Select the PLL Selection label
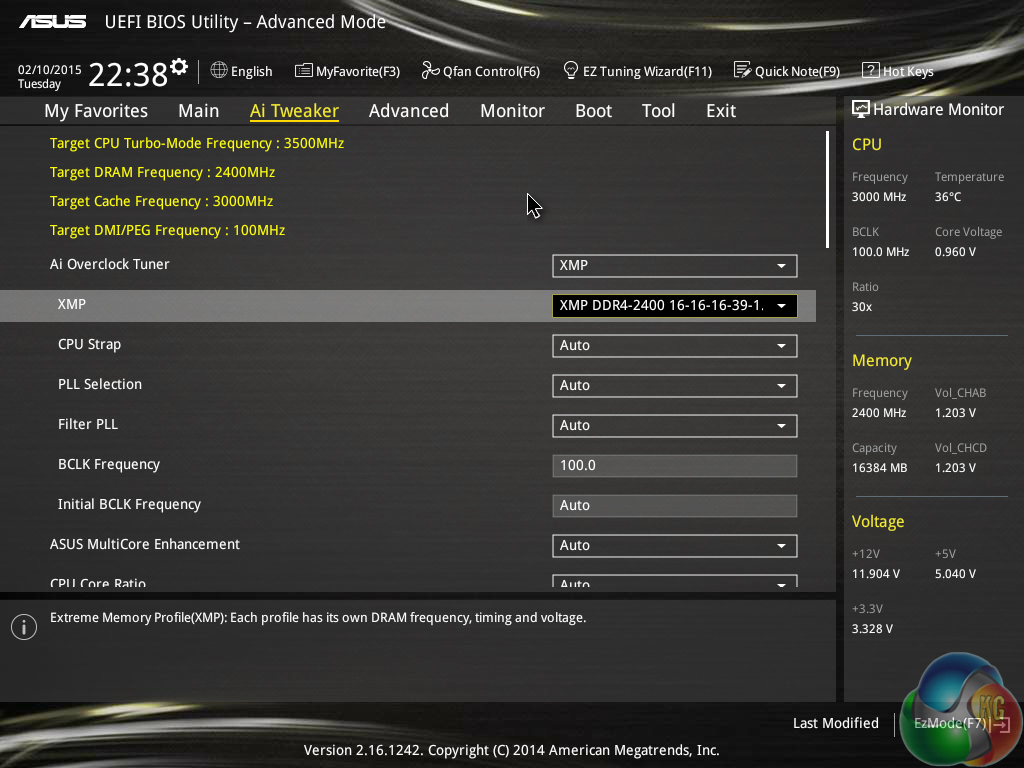Viewport: 1024px width, 768px height. coord(100,384)
